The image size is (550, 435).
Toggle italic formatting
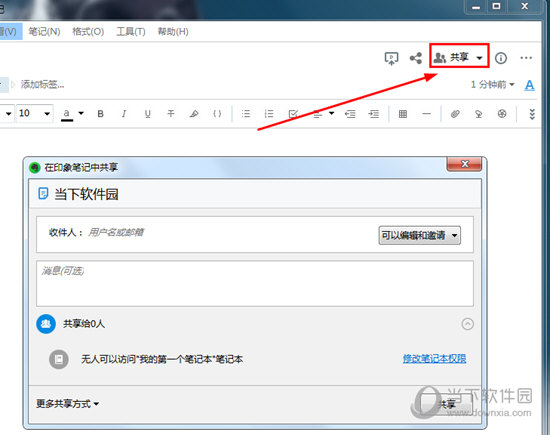coord(124,114)
